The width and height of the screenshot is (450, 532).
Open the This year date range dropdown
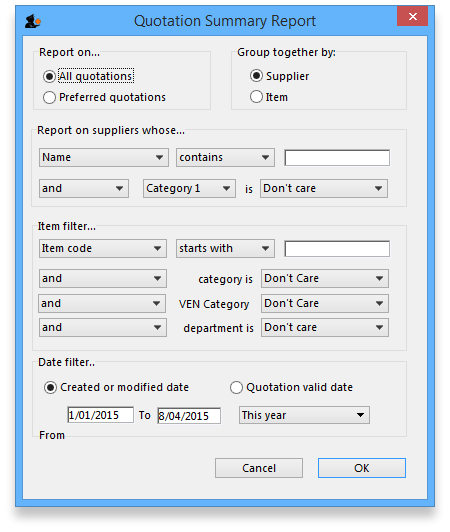click(x=304, y=415)
